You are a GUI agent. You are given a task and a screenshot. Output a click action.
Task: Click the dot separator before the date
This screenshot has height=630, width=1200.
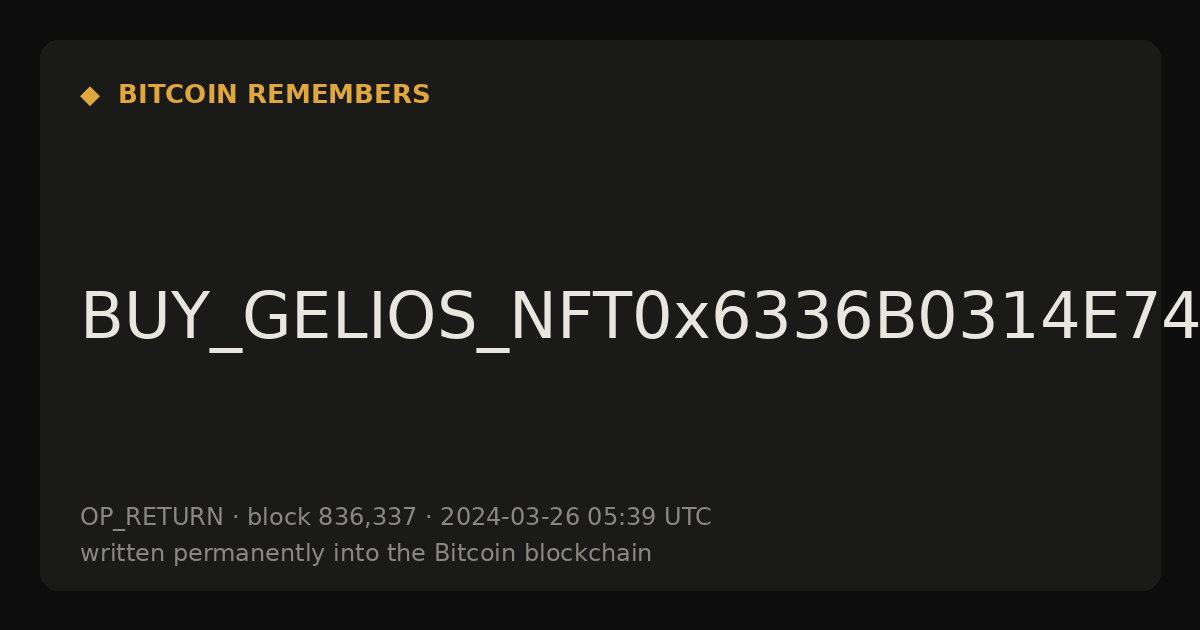[428, 518]
